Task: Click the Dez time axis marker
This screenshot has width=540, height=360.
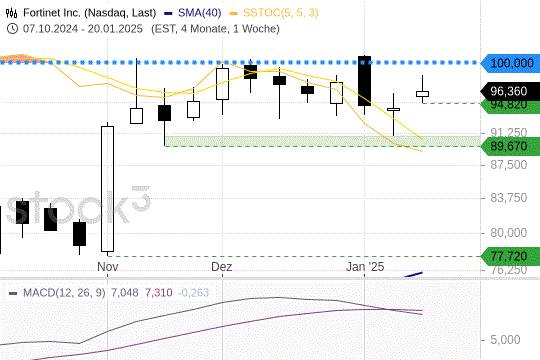Action: 221,267
